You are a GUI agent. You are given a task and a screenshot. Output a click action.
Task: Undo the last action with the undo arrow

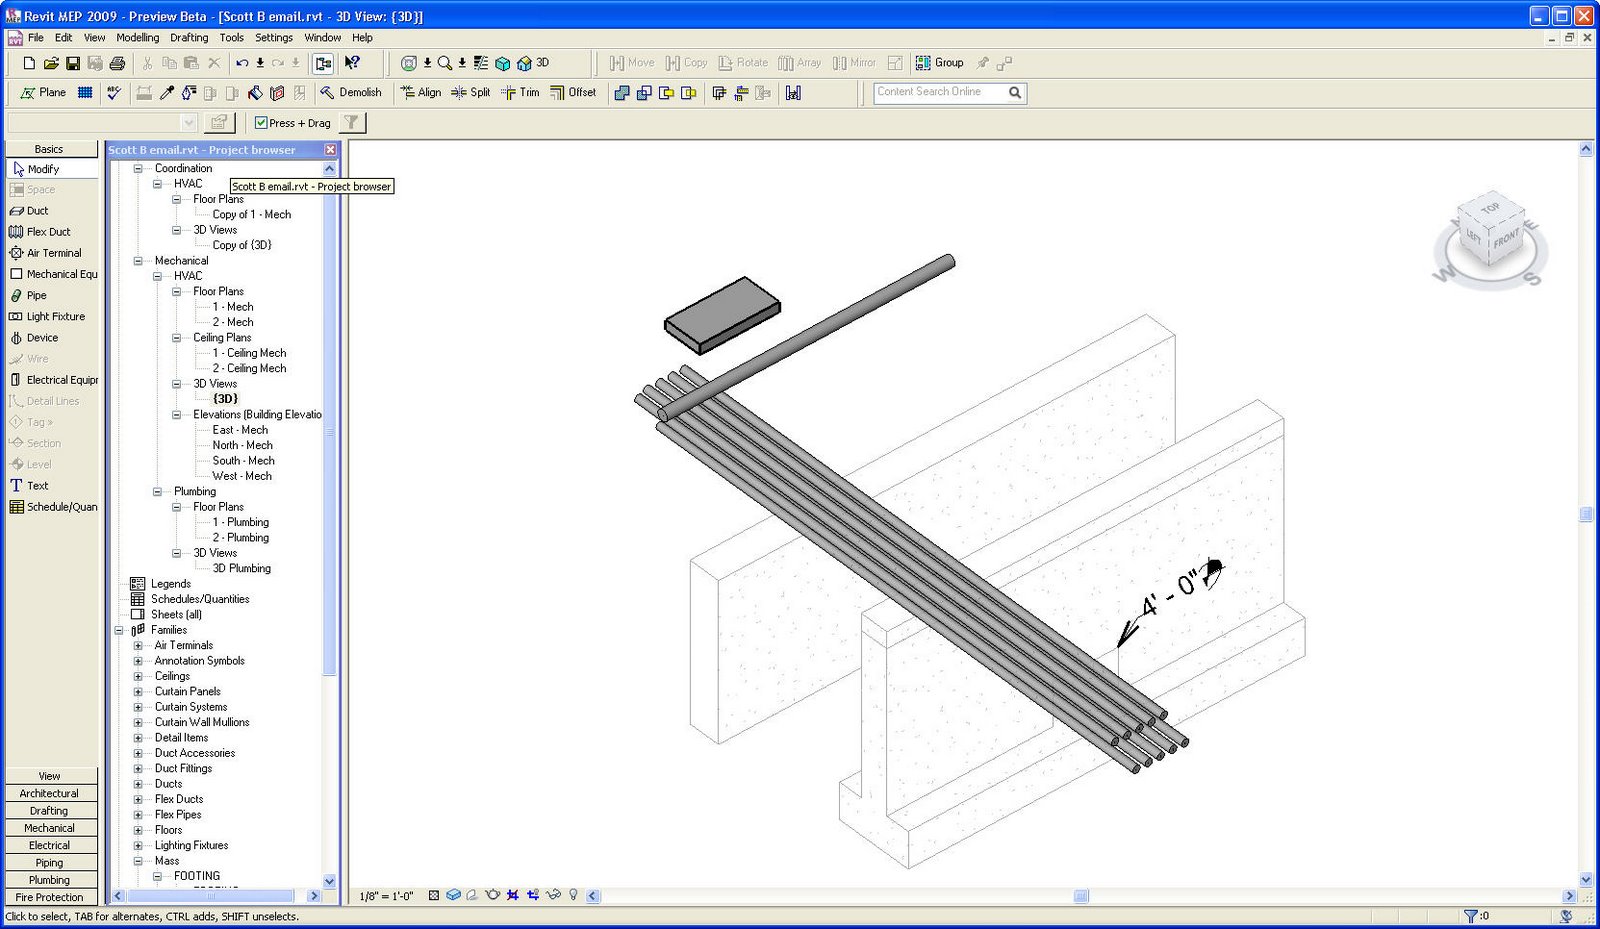(x=242, y=63)
